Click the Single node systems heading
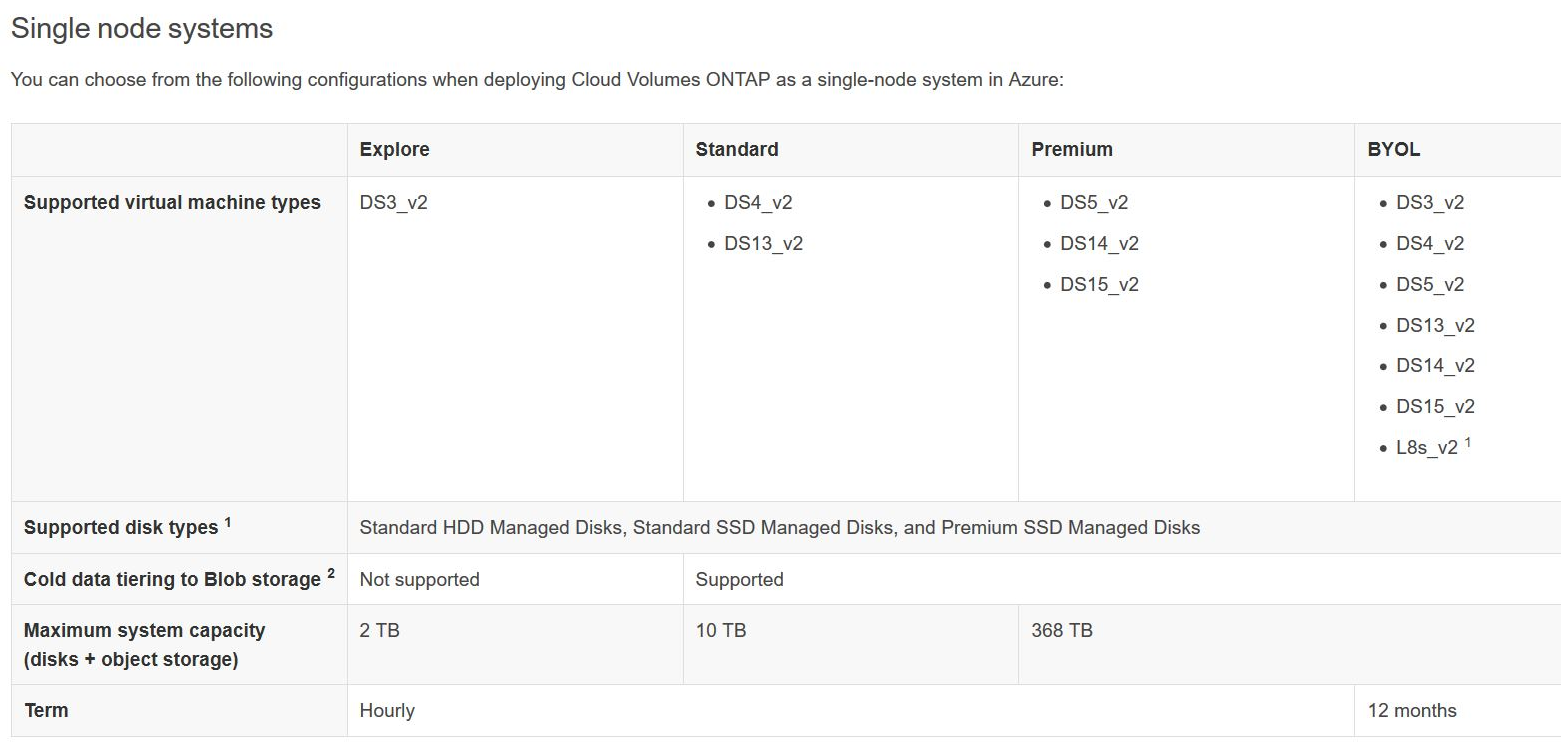This screenshot has width=1561, height=742. click(141, 29)
